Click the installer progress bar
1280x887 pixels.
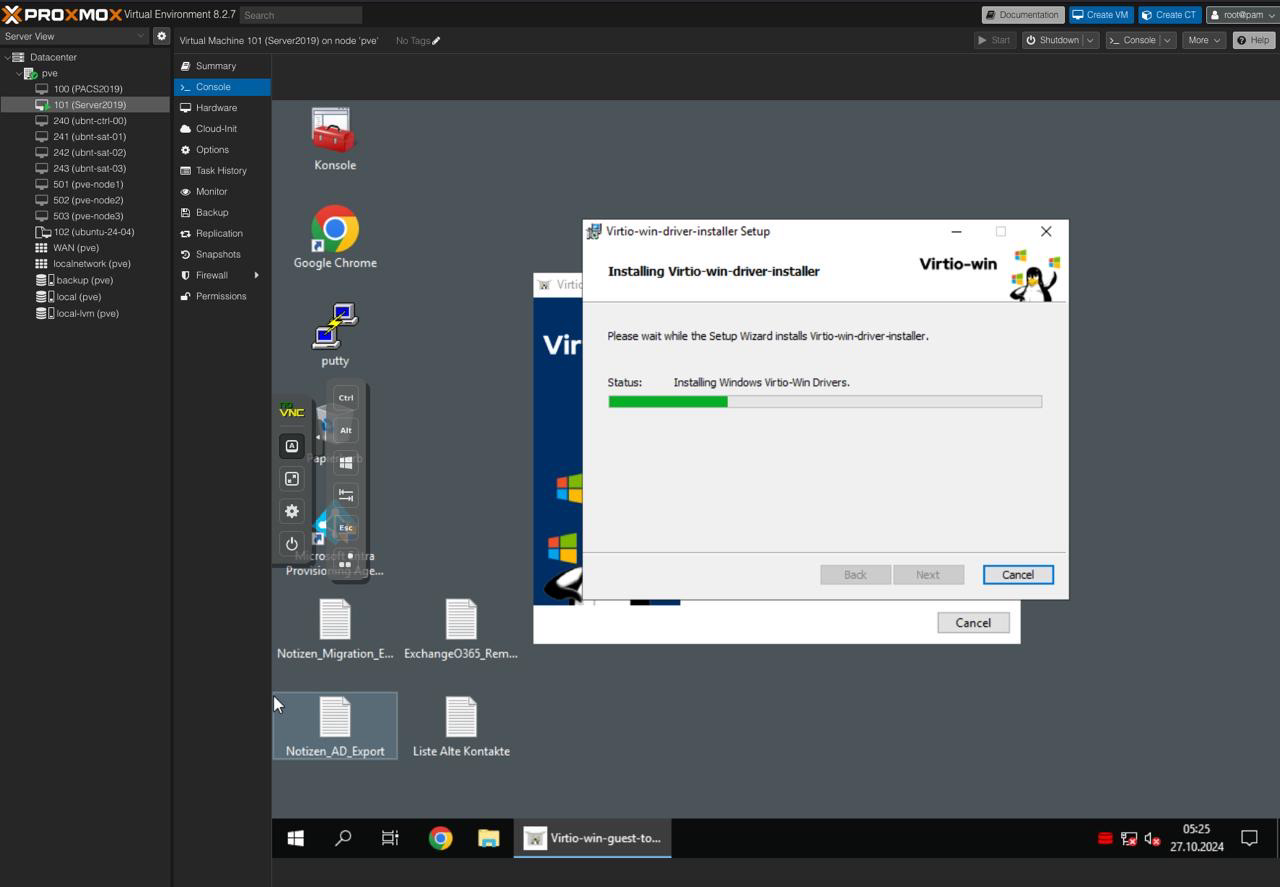[x=825, y=401]
